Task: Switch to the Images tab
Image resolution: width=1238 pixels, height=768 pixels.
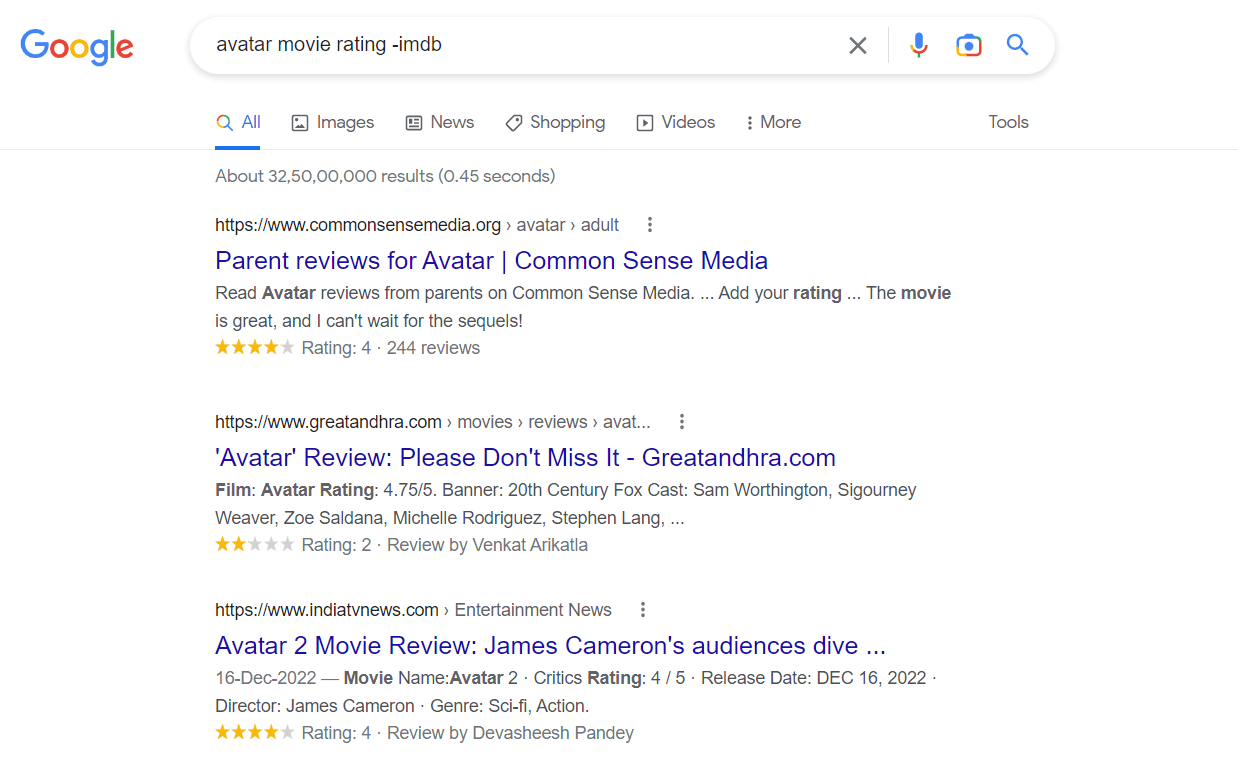Action: 333,122
